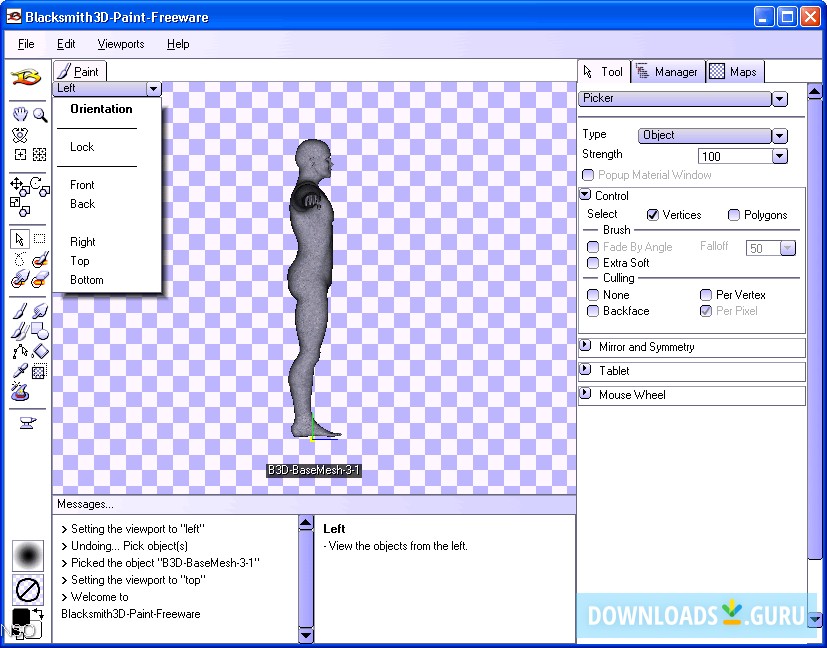The image size is (827, 648).
Task: Enable Extra Soft brush option
Action: pos(593,263)
